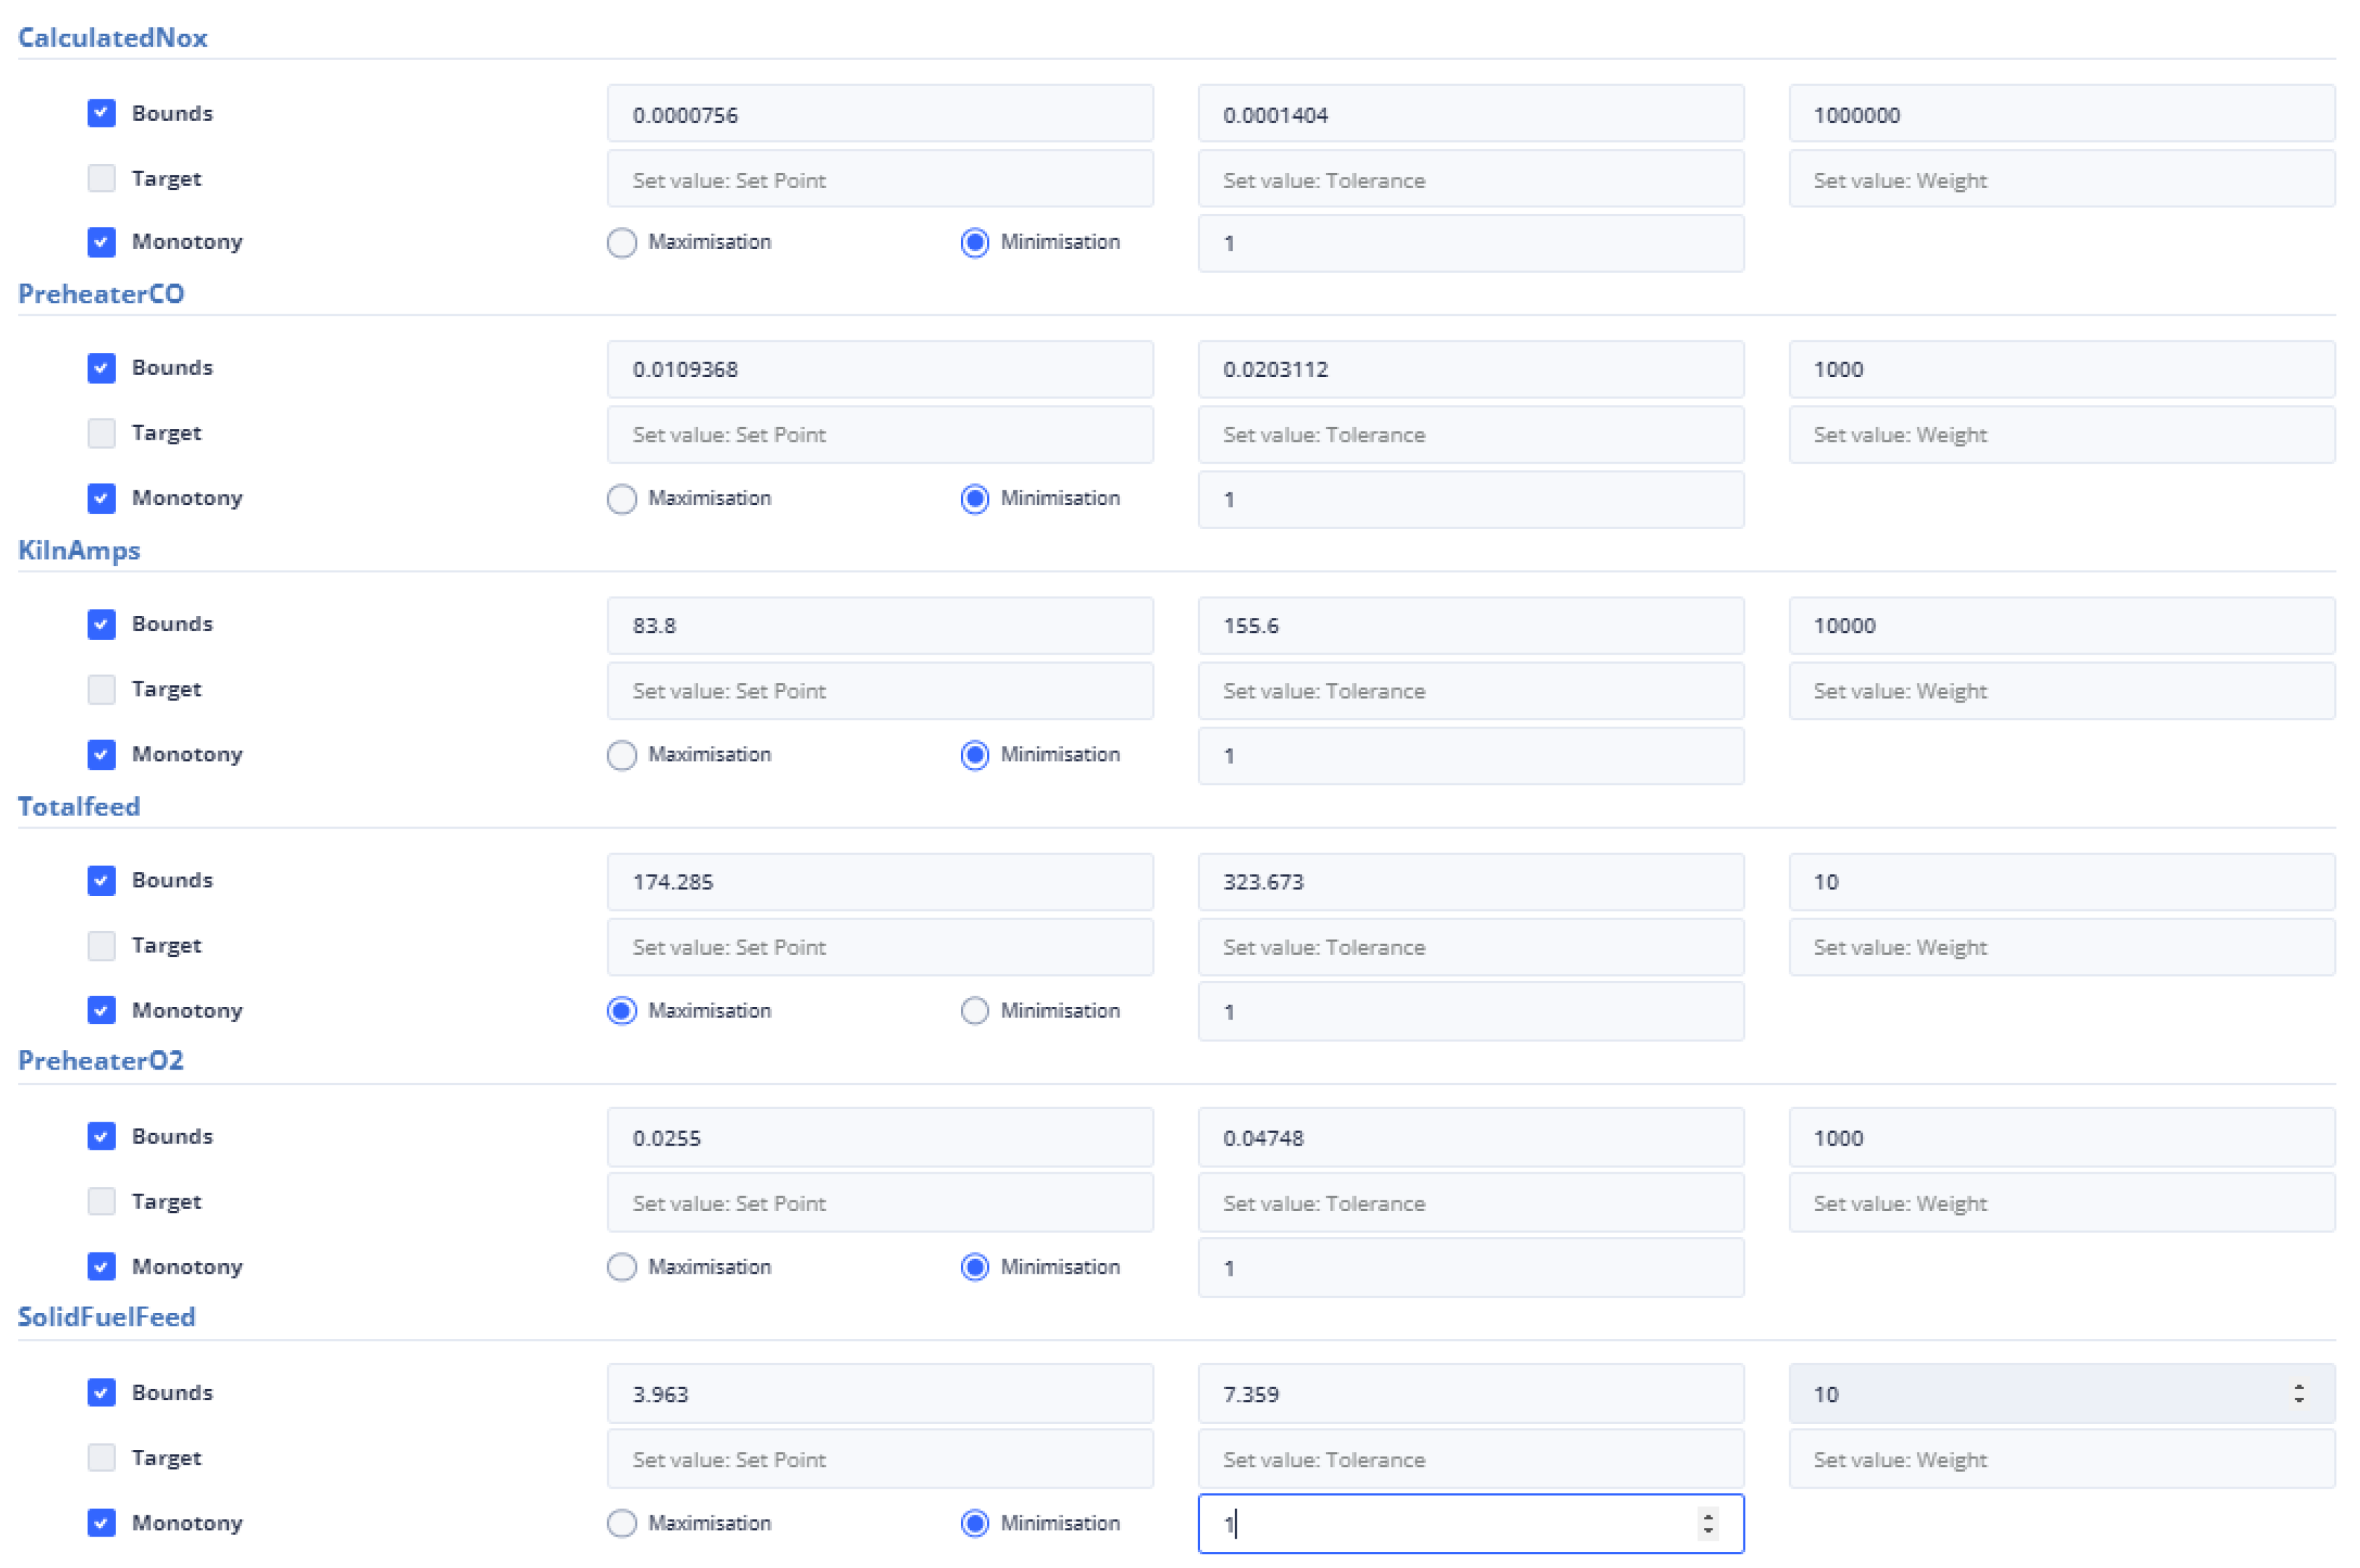This screenshot has height=1568, width=2360.
Task: Enable Target checkbox under Totalfeed
Action: (101, 945)
